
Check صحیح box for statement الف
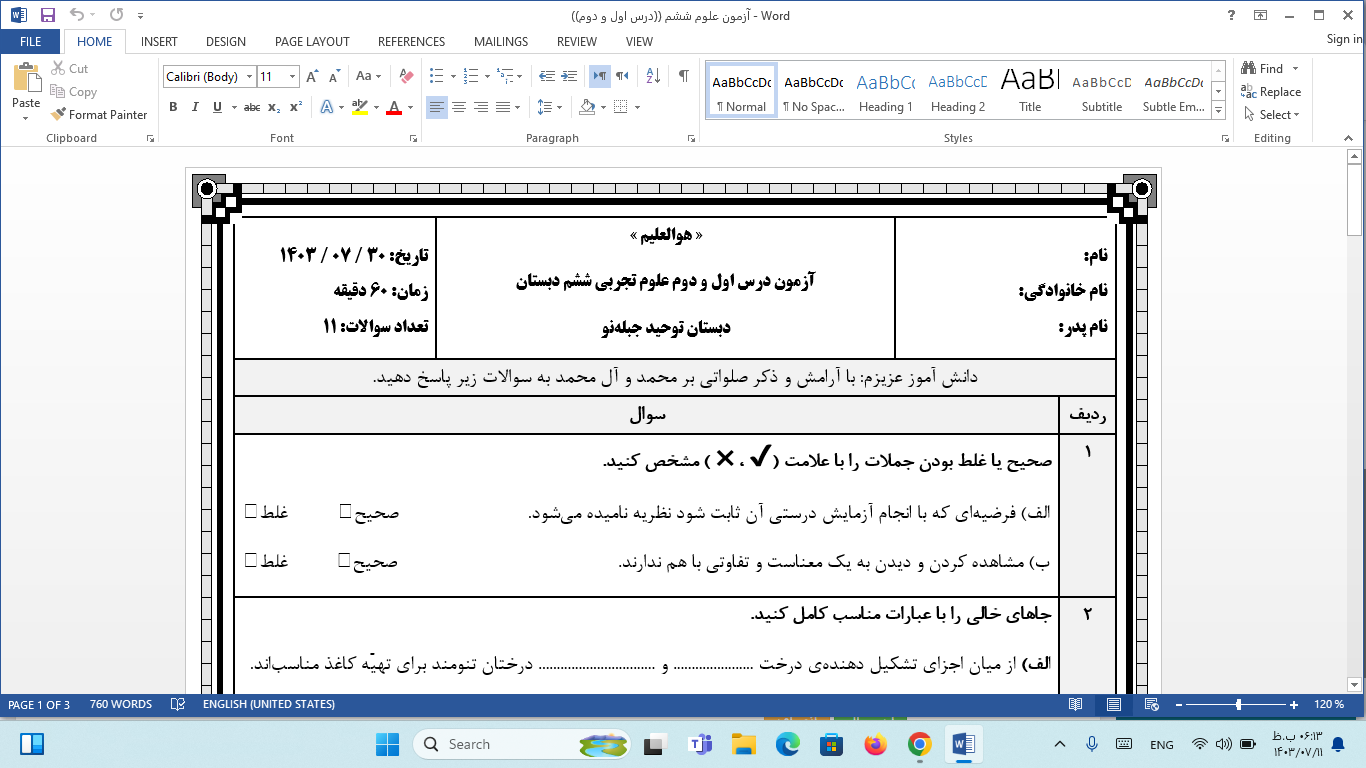click(x=345, y=512)
